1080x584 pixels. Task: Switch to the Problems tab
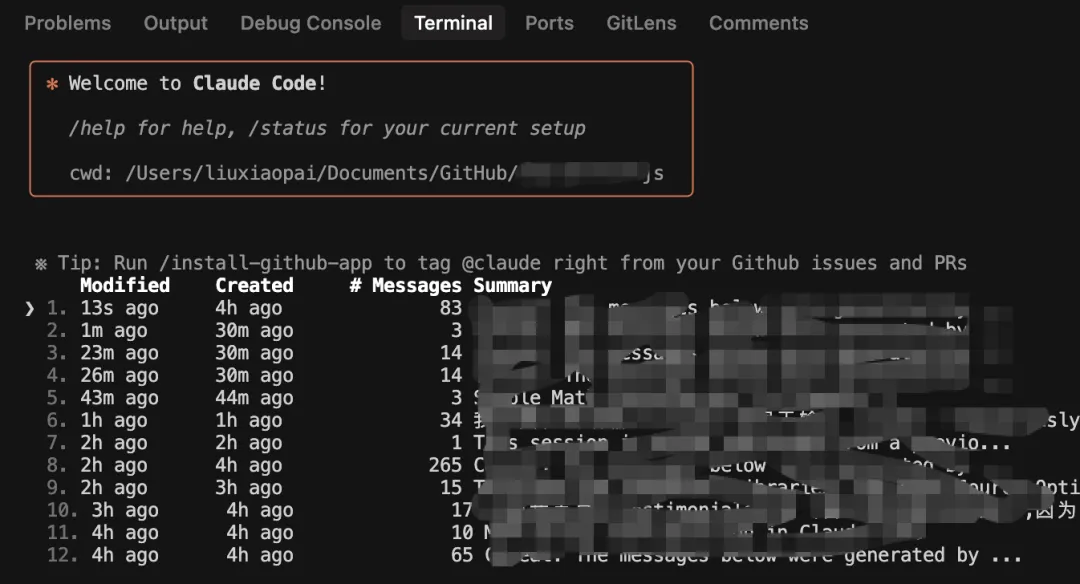pos(67,23)
